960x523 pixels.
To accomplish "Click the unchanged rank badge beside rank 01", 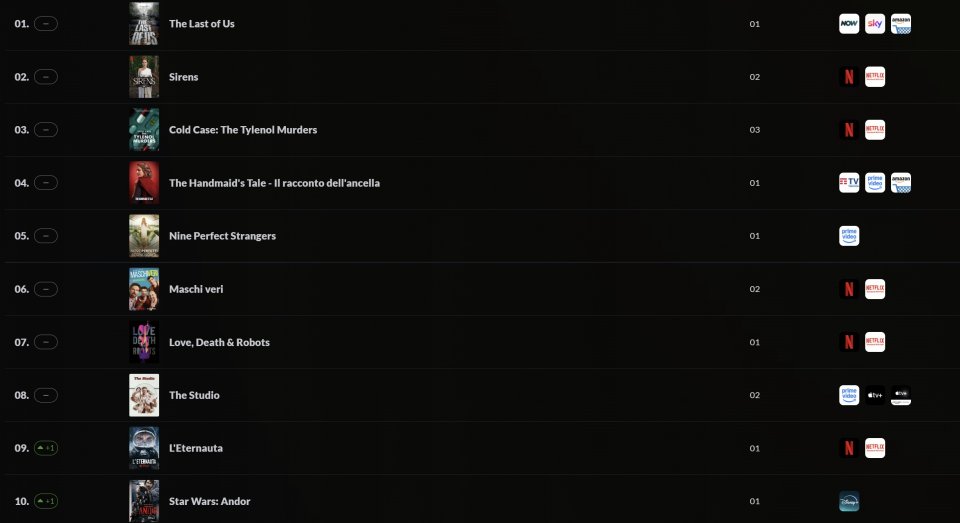I will (x=46, y=24).
